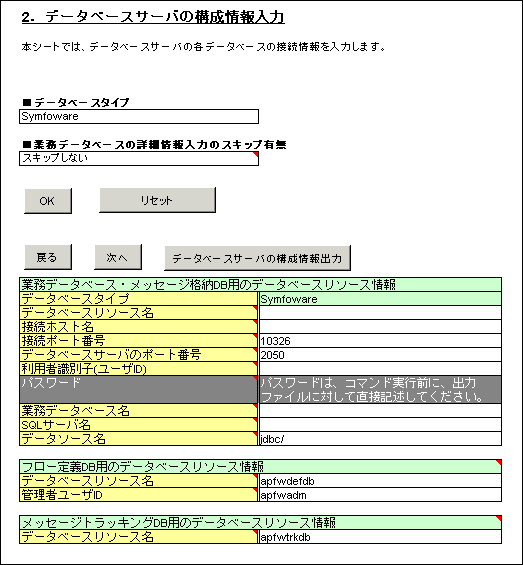The height and width of the screenshot is (565, 523).
Task: Click データベースサーバの構成情報出力 button
Action: pos(257,258)
